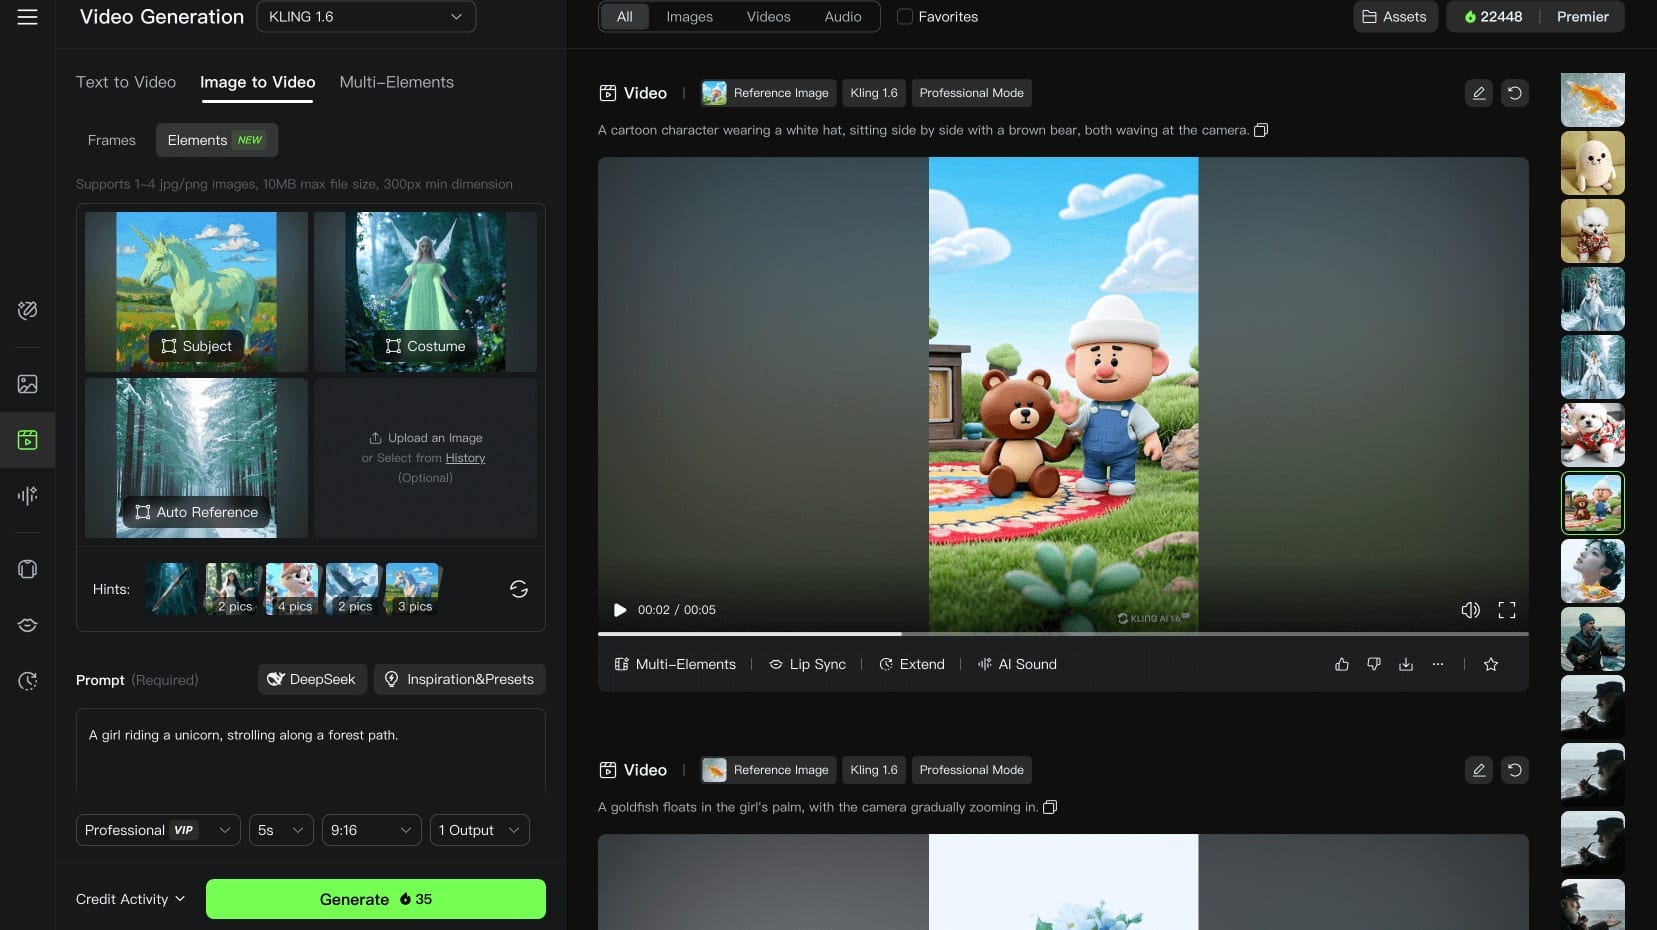Viewport: 1657px width, 930px height.
Task: Switch to the Text to Video tab
Action: tap(126, 82)
